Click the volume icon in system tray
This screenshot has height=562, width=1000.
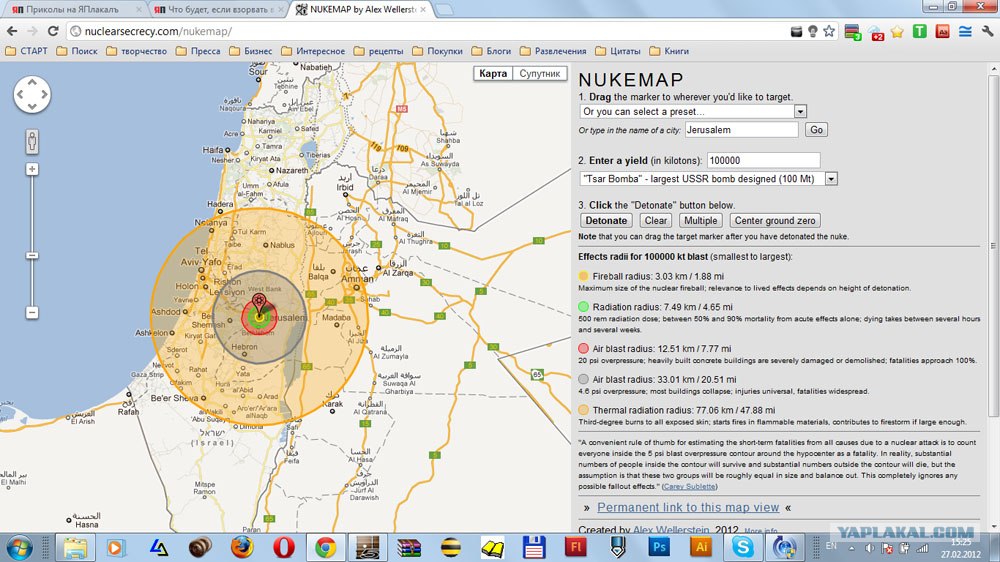point(869,548)
